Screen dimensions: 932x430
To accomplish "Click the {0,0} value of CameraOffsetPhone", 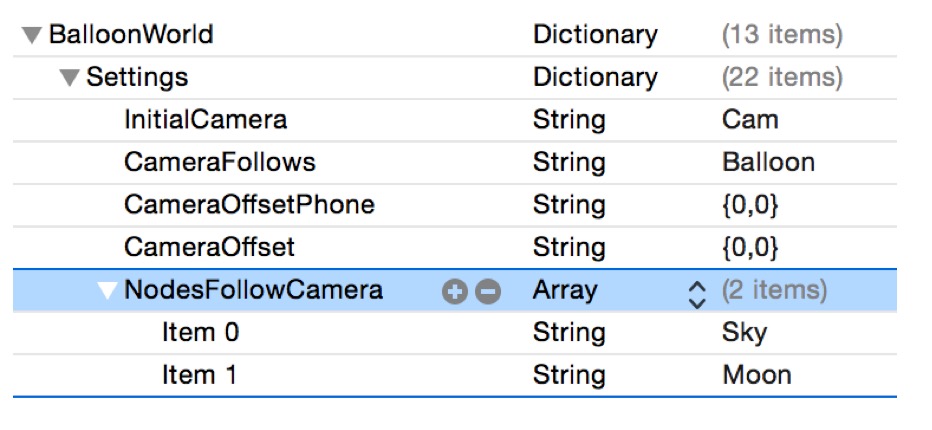I will (x=750, y=205).
